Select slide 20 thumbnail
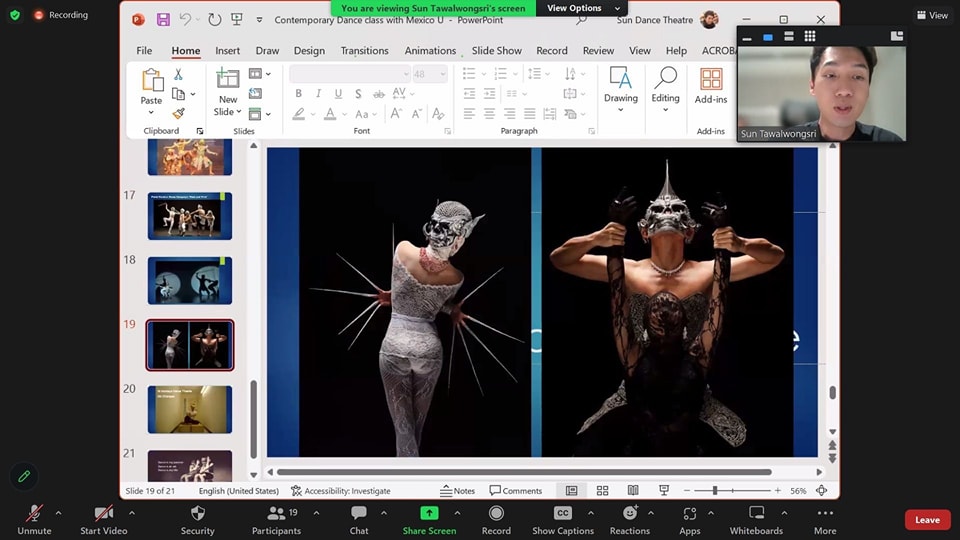960x540 pixels. coord(190,409)
